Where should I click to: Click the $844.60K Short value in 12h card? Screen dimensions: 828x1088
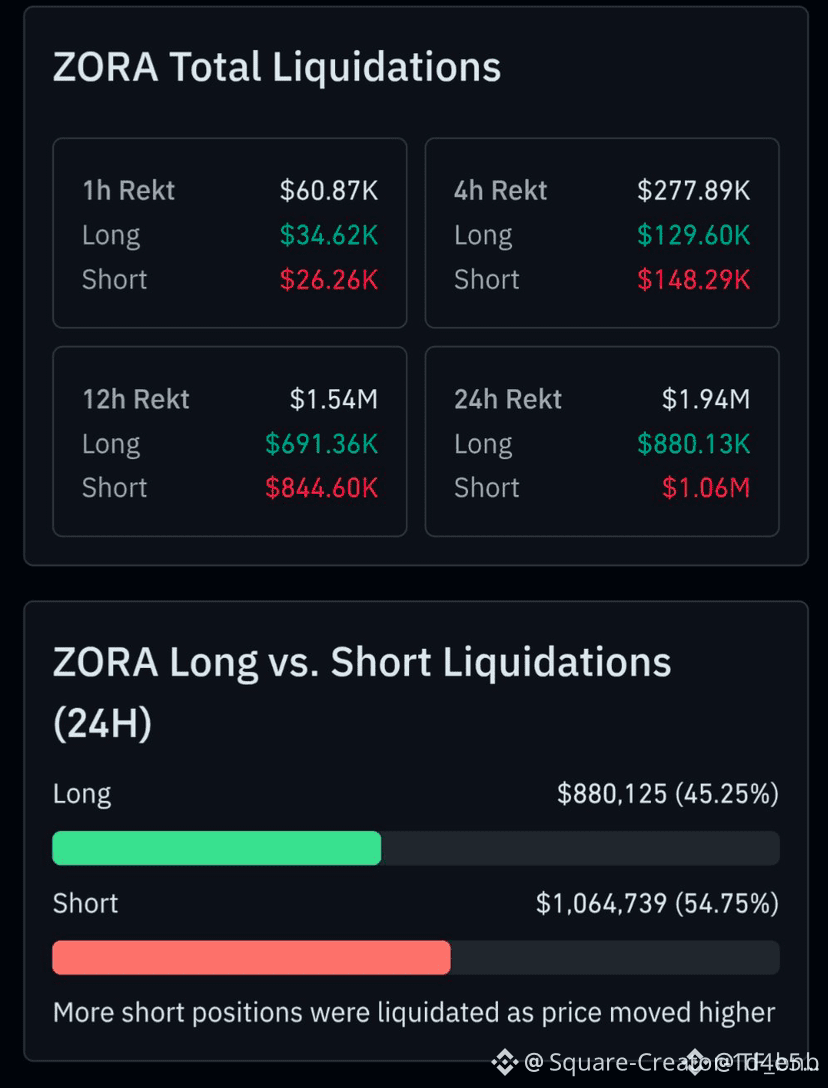321,488
